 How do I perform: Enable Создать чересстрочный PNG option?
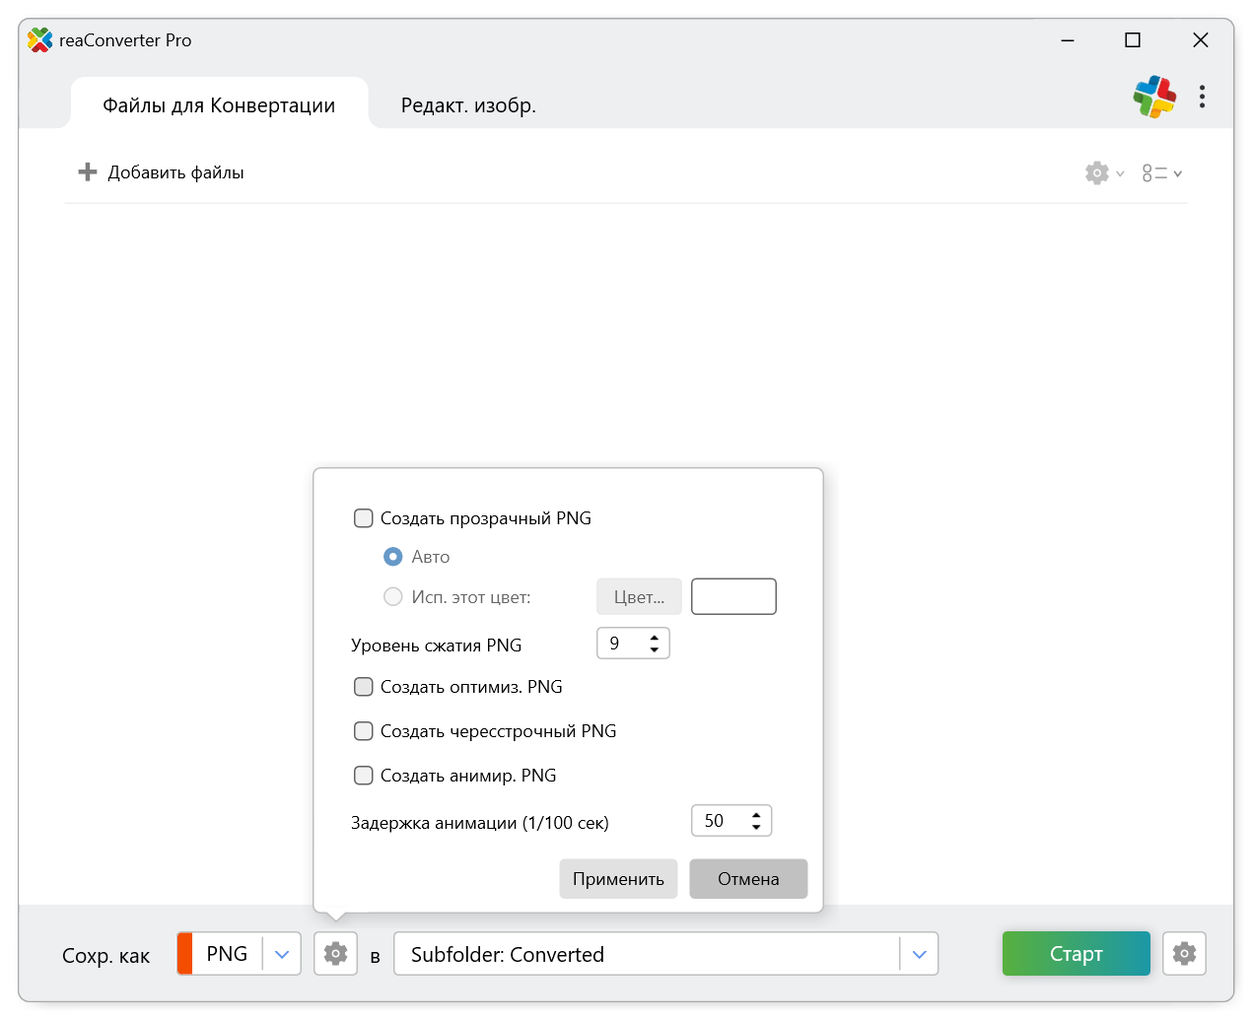tap(364, 731)
